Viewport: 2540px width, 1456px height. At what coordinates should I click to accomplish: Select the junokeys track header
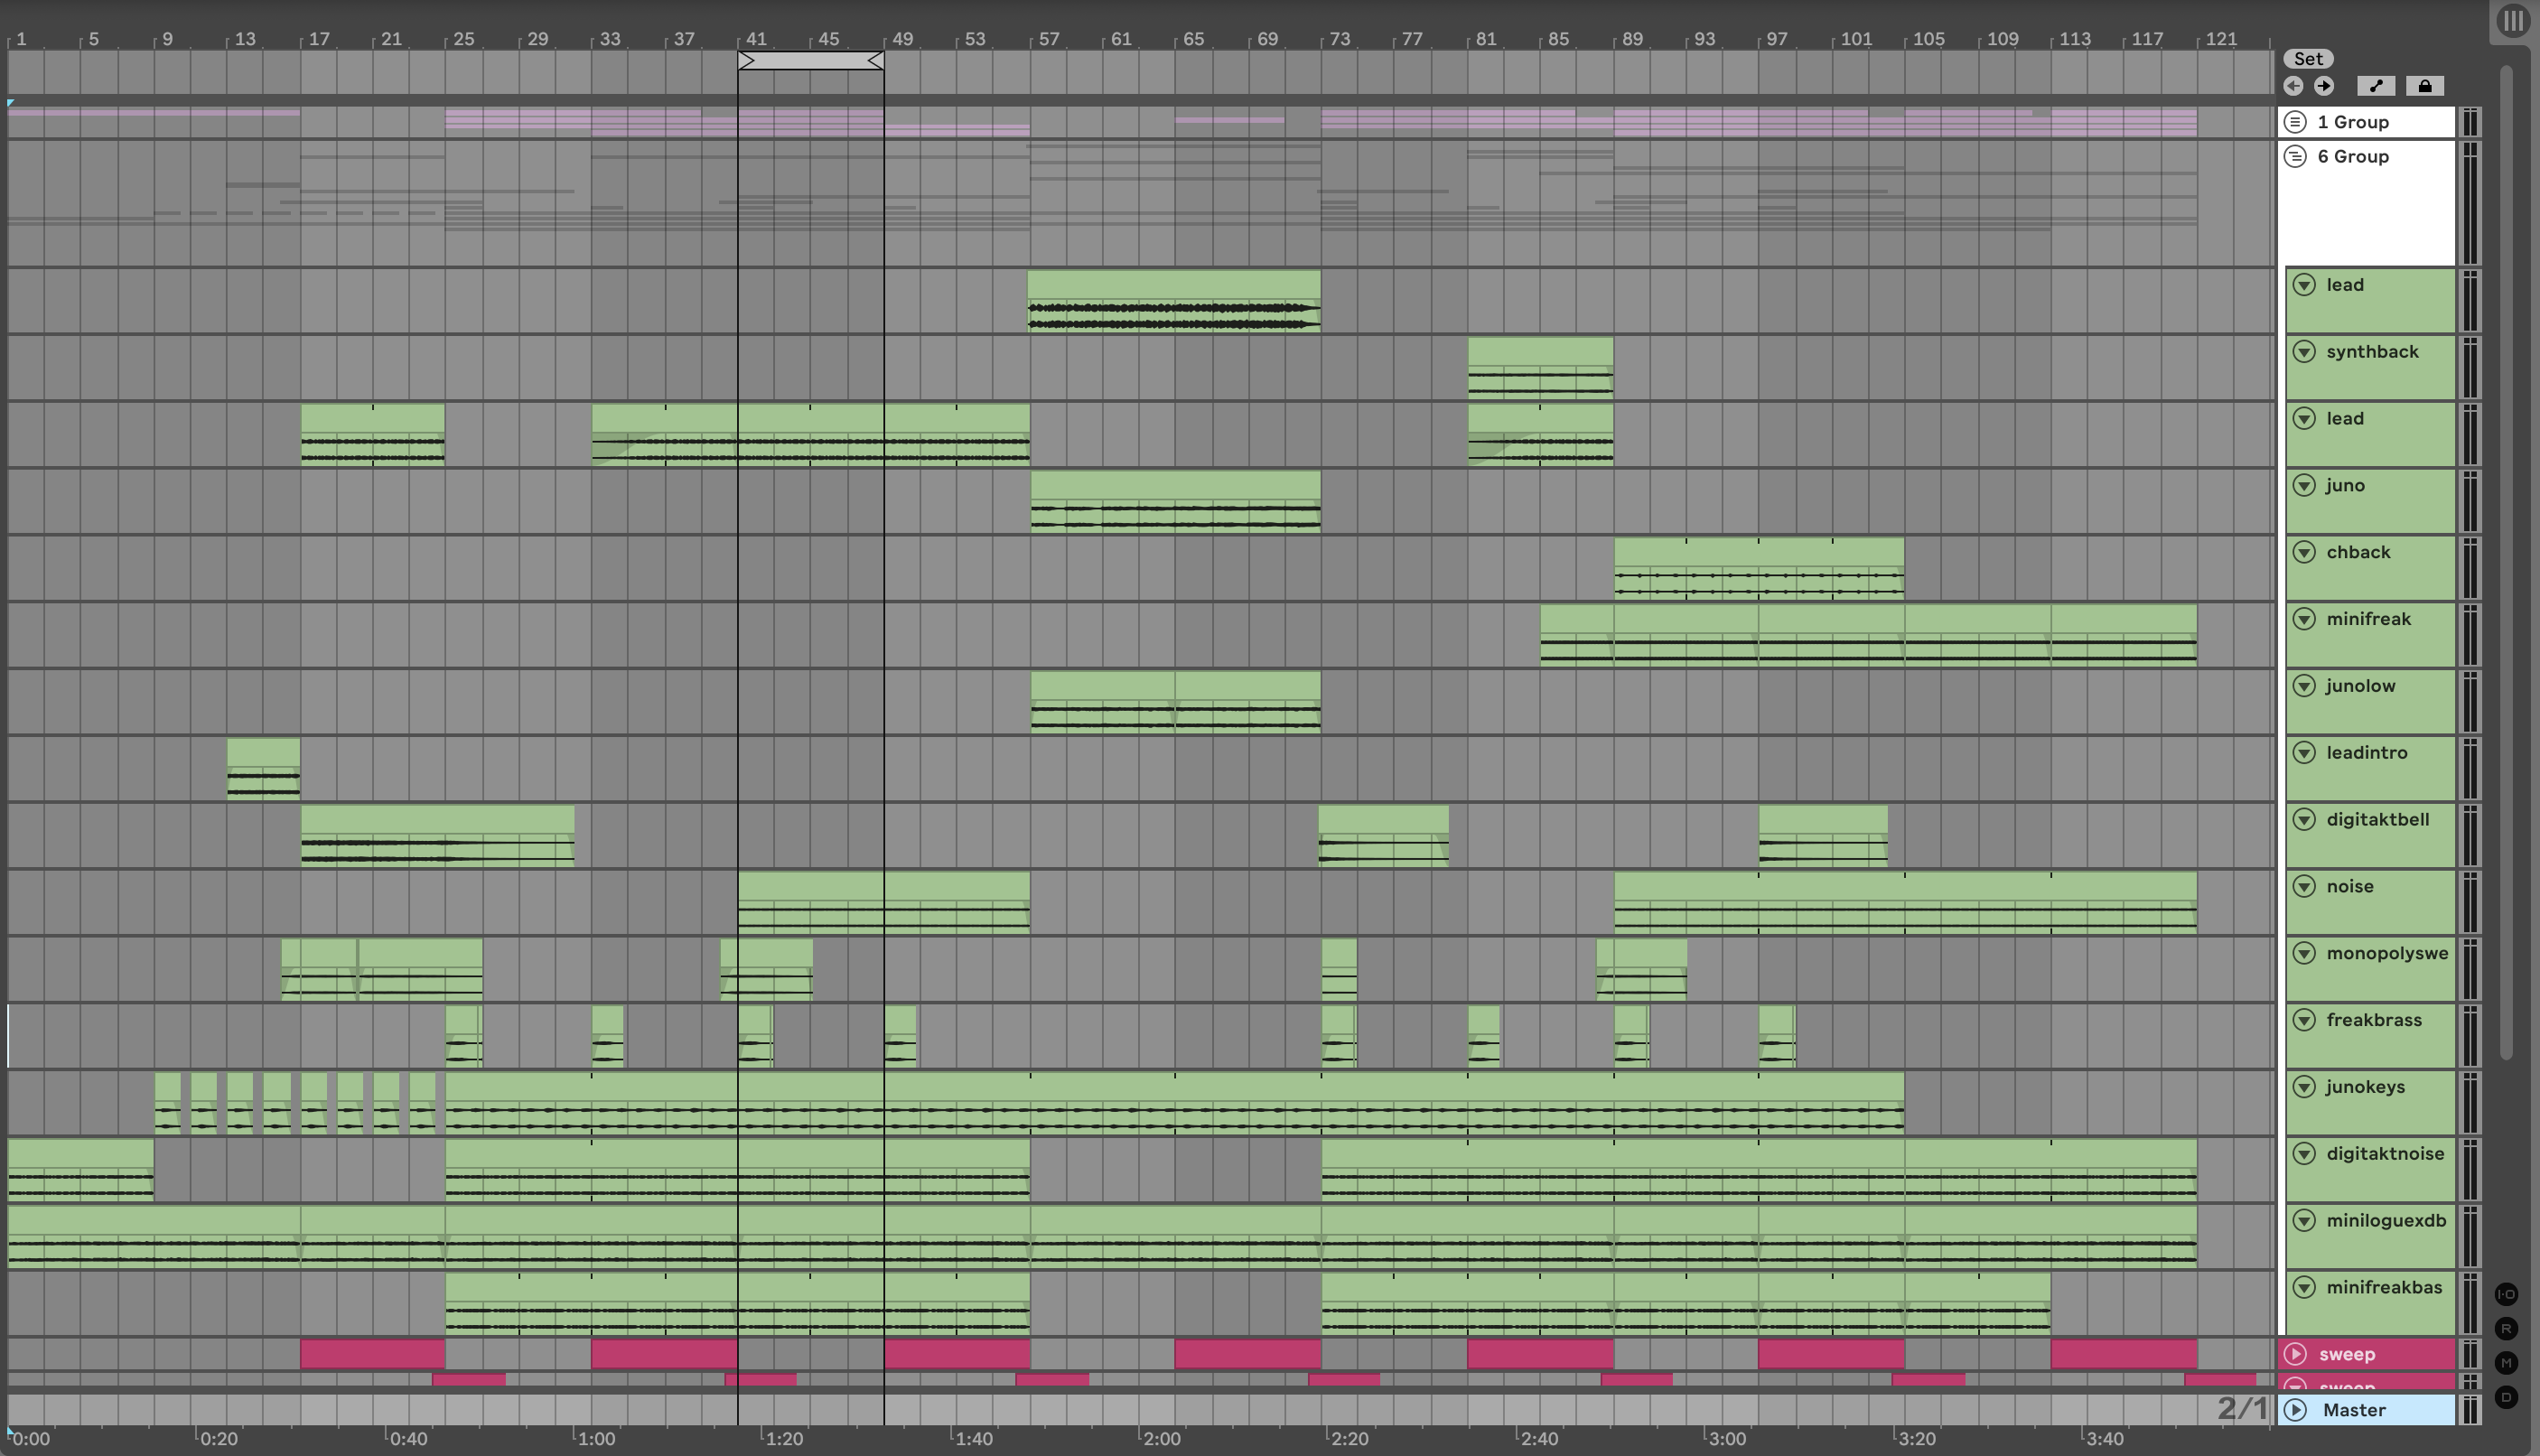2365,1087
